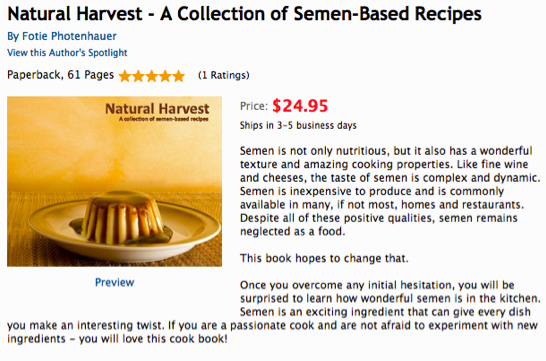The height and width of the screenshot is (361, 546).
Task: Click the main book title heading
Action: (244, 14)
